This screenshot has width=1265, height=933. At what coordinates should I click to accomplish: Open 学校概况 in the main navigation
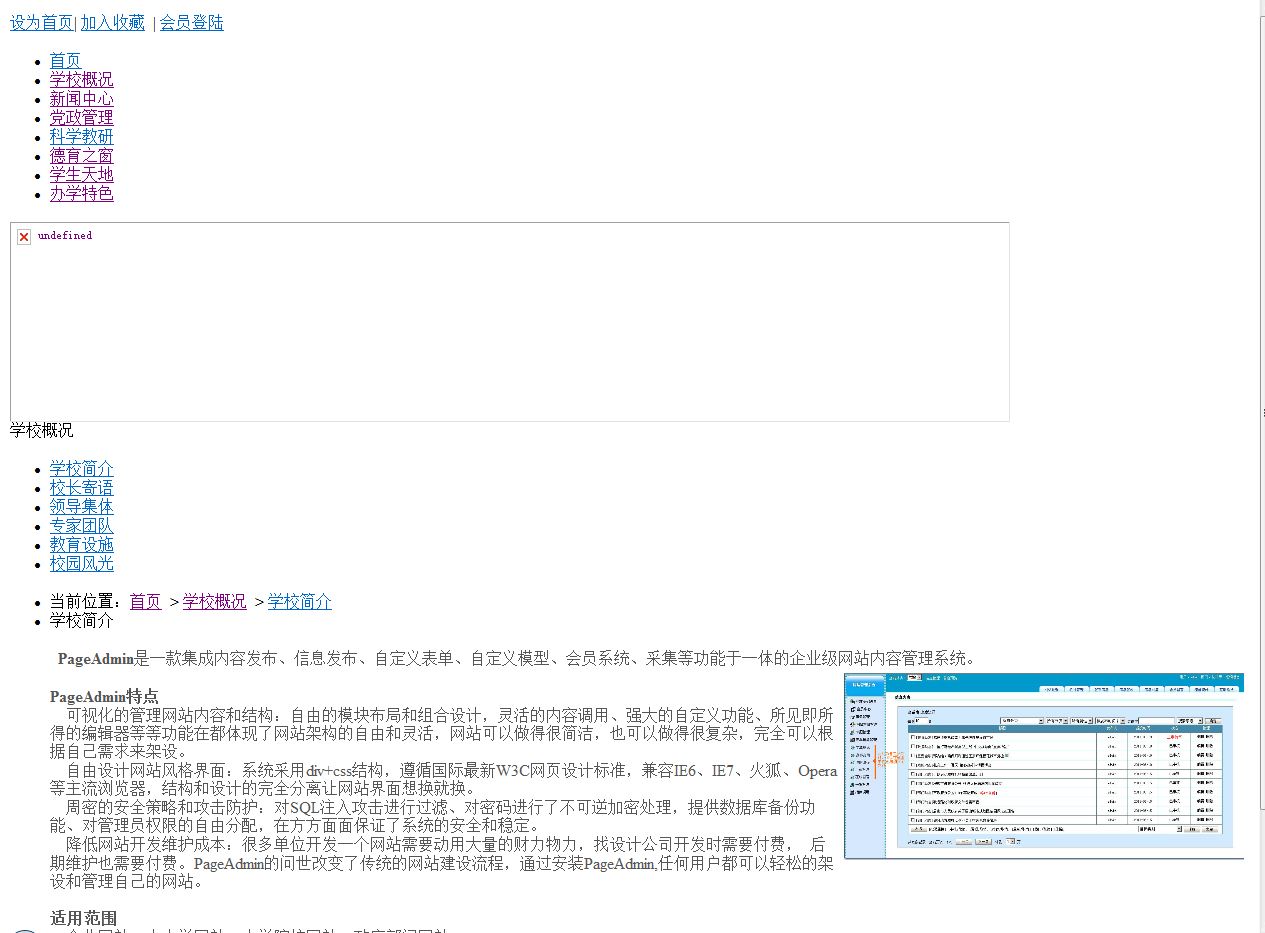click(82, 80)
